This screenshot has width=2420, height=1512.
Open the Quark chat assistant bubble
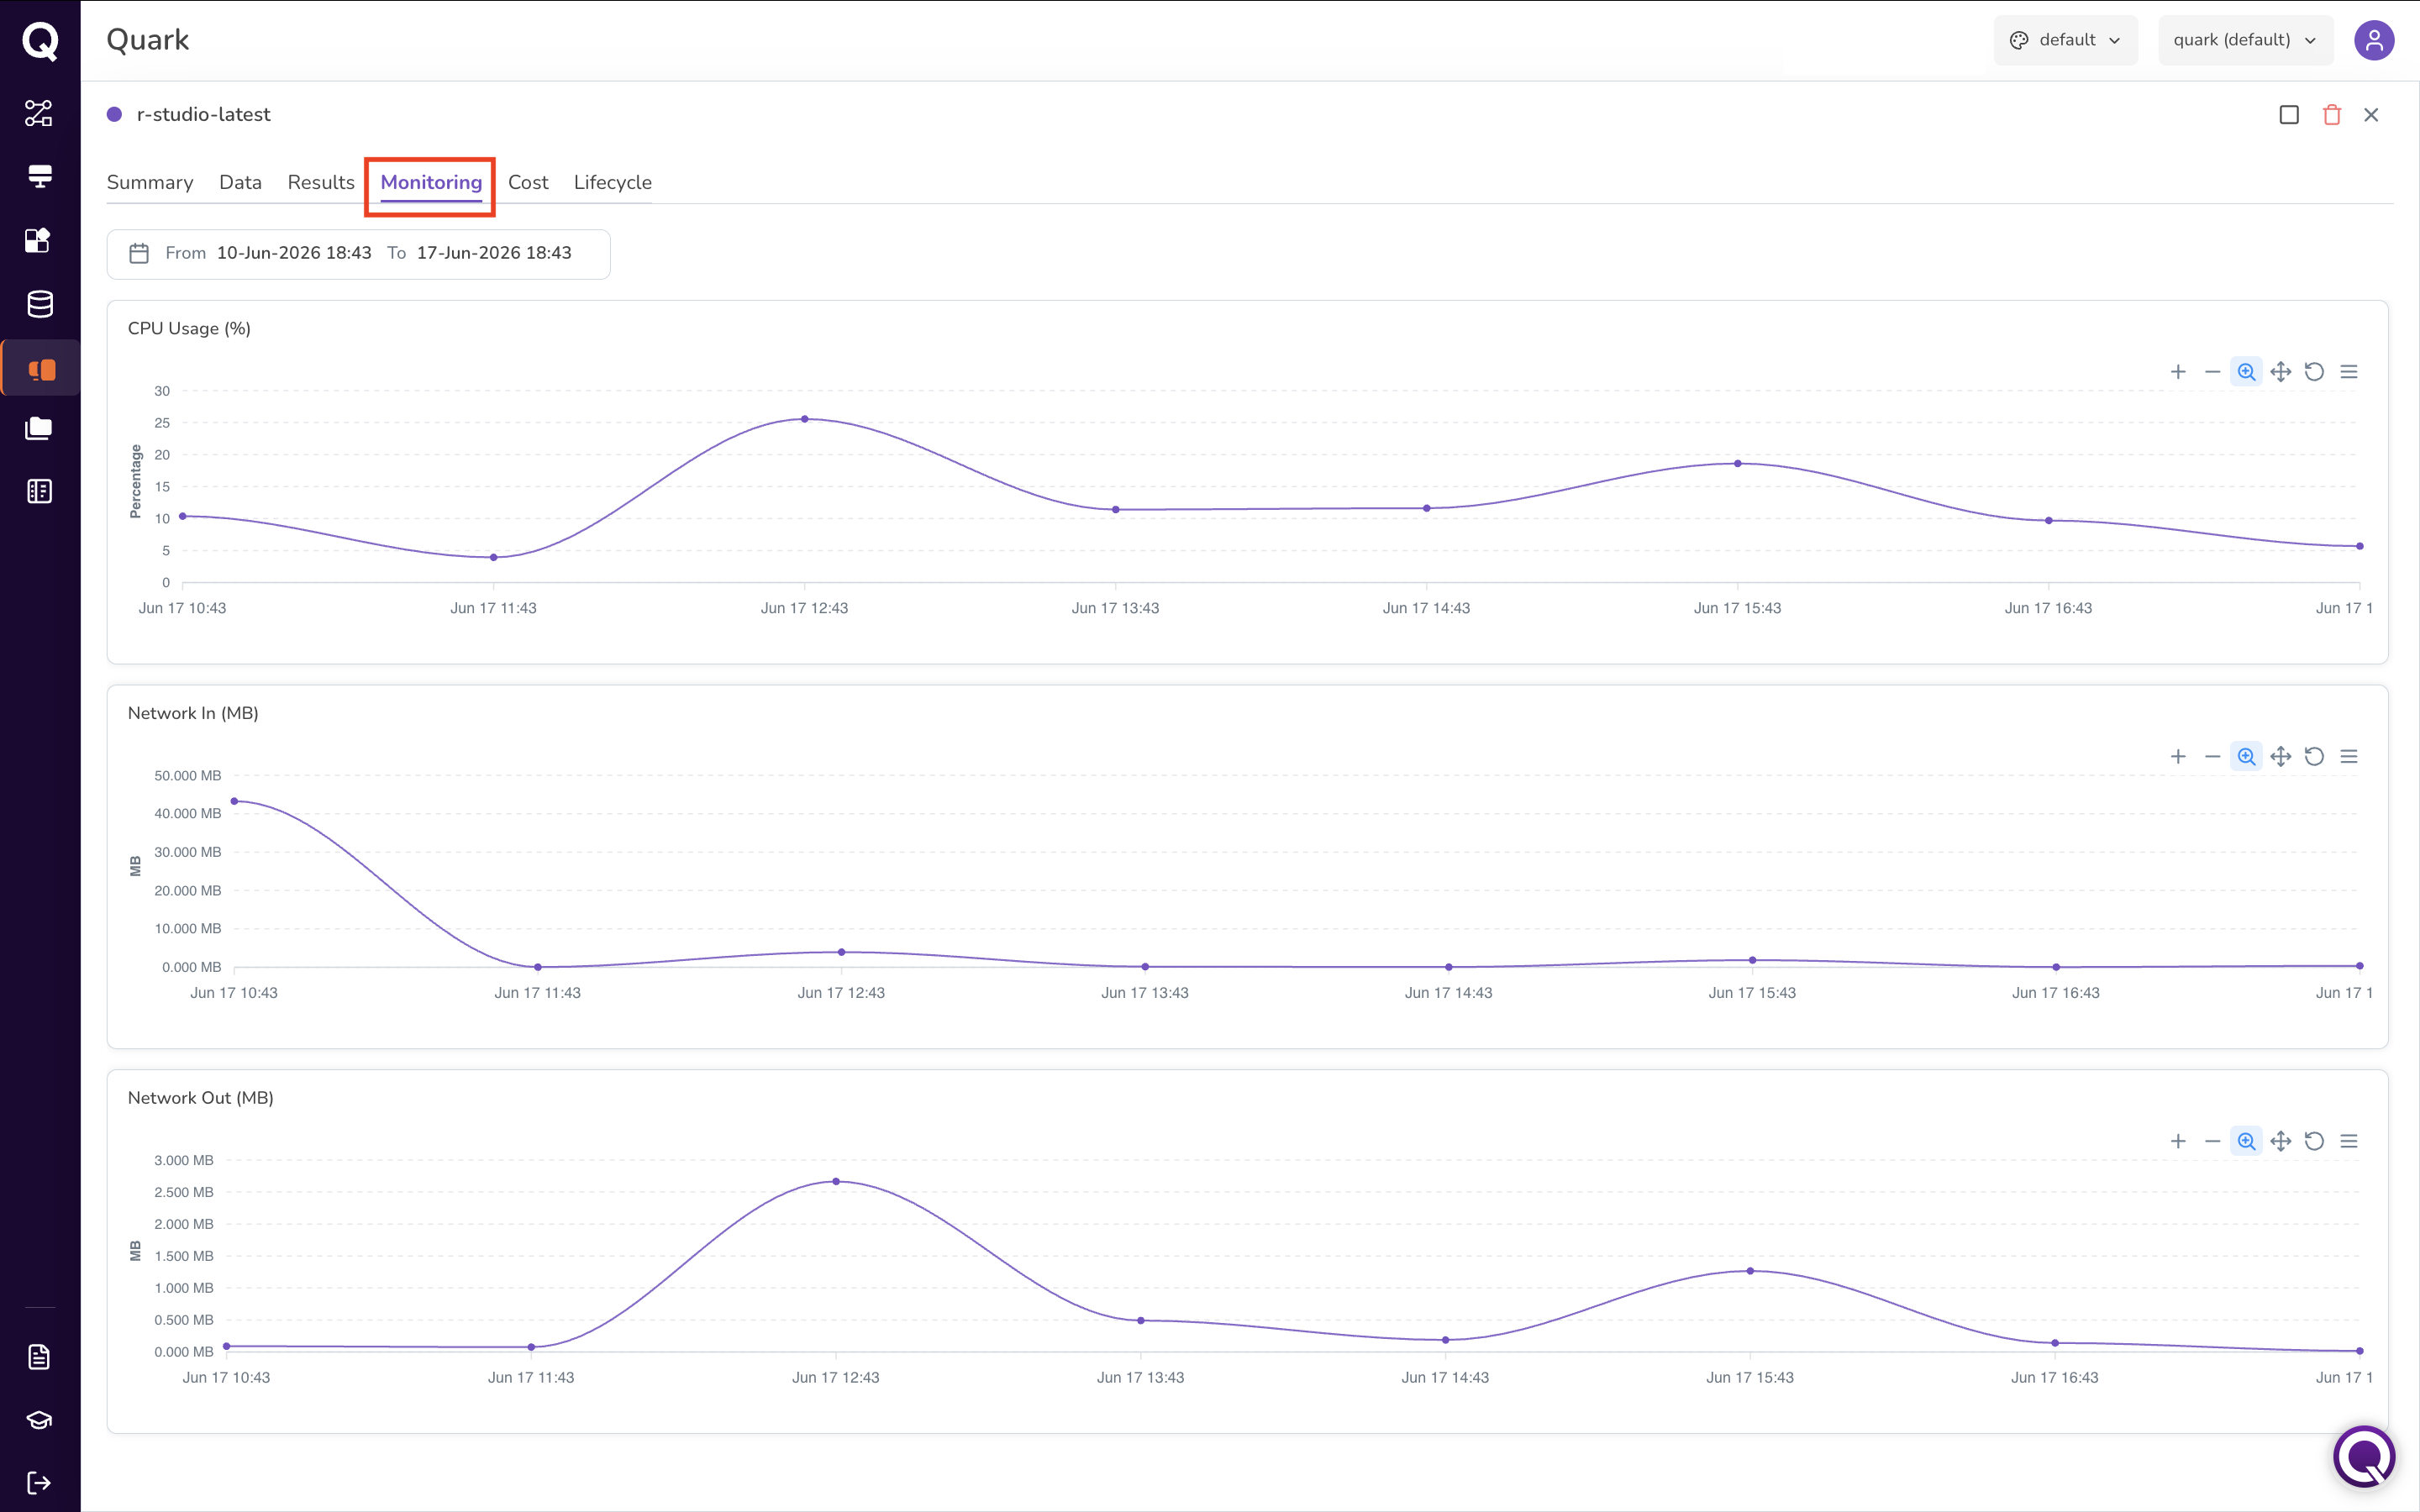(2364, 1457)
